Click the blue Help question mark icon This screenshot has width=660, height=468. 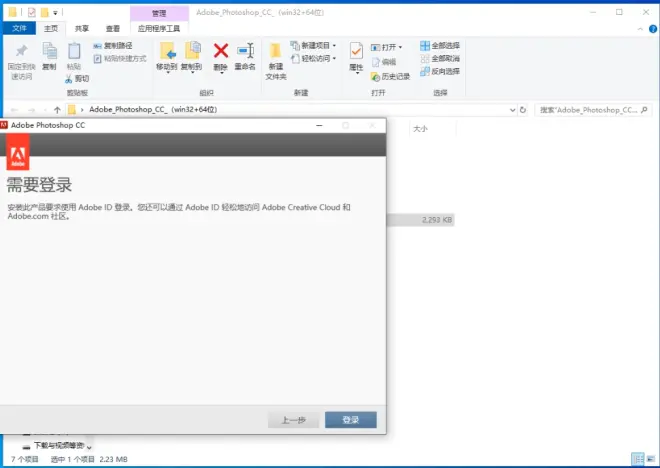click(x=653, y=29)
